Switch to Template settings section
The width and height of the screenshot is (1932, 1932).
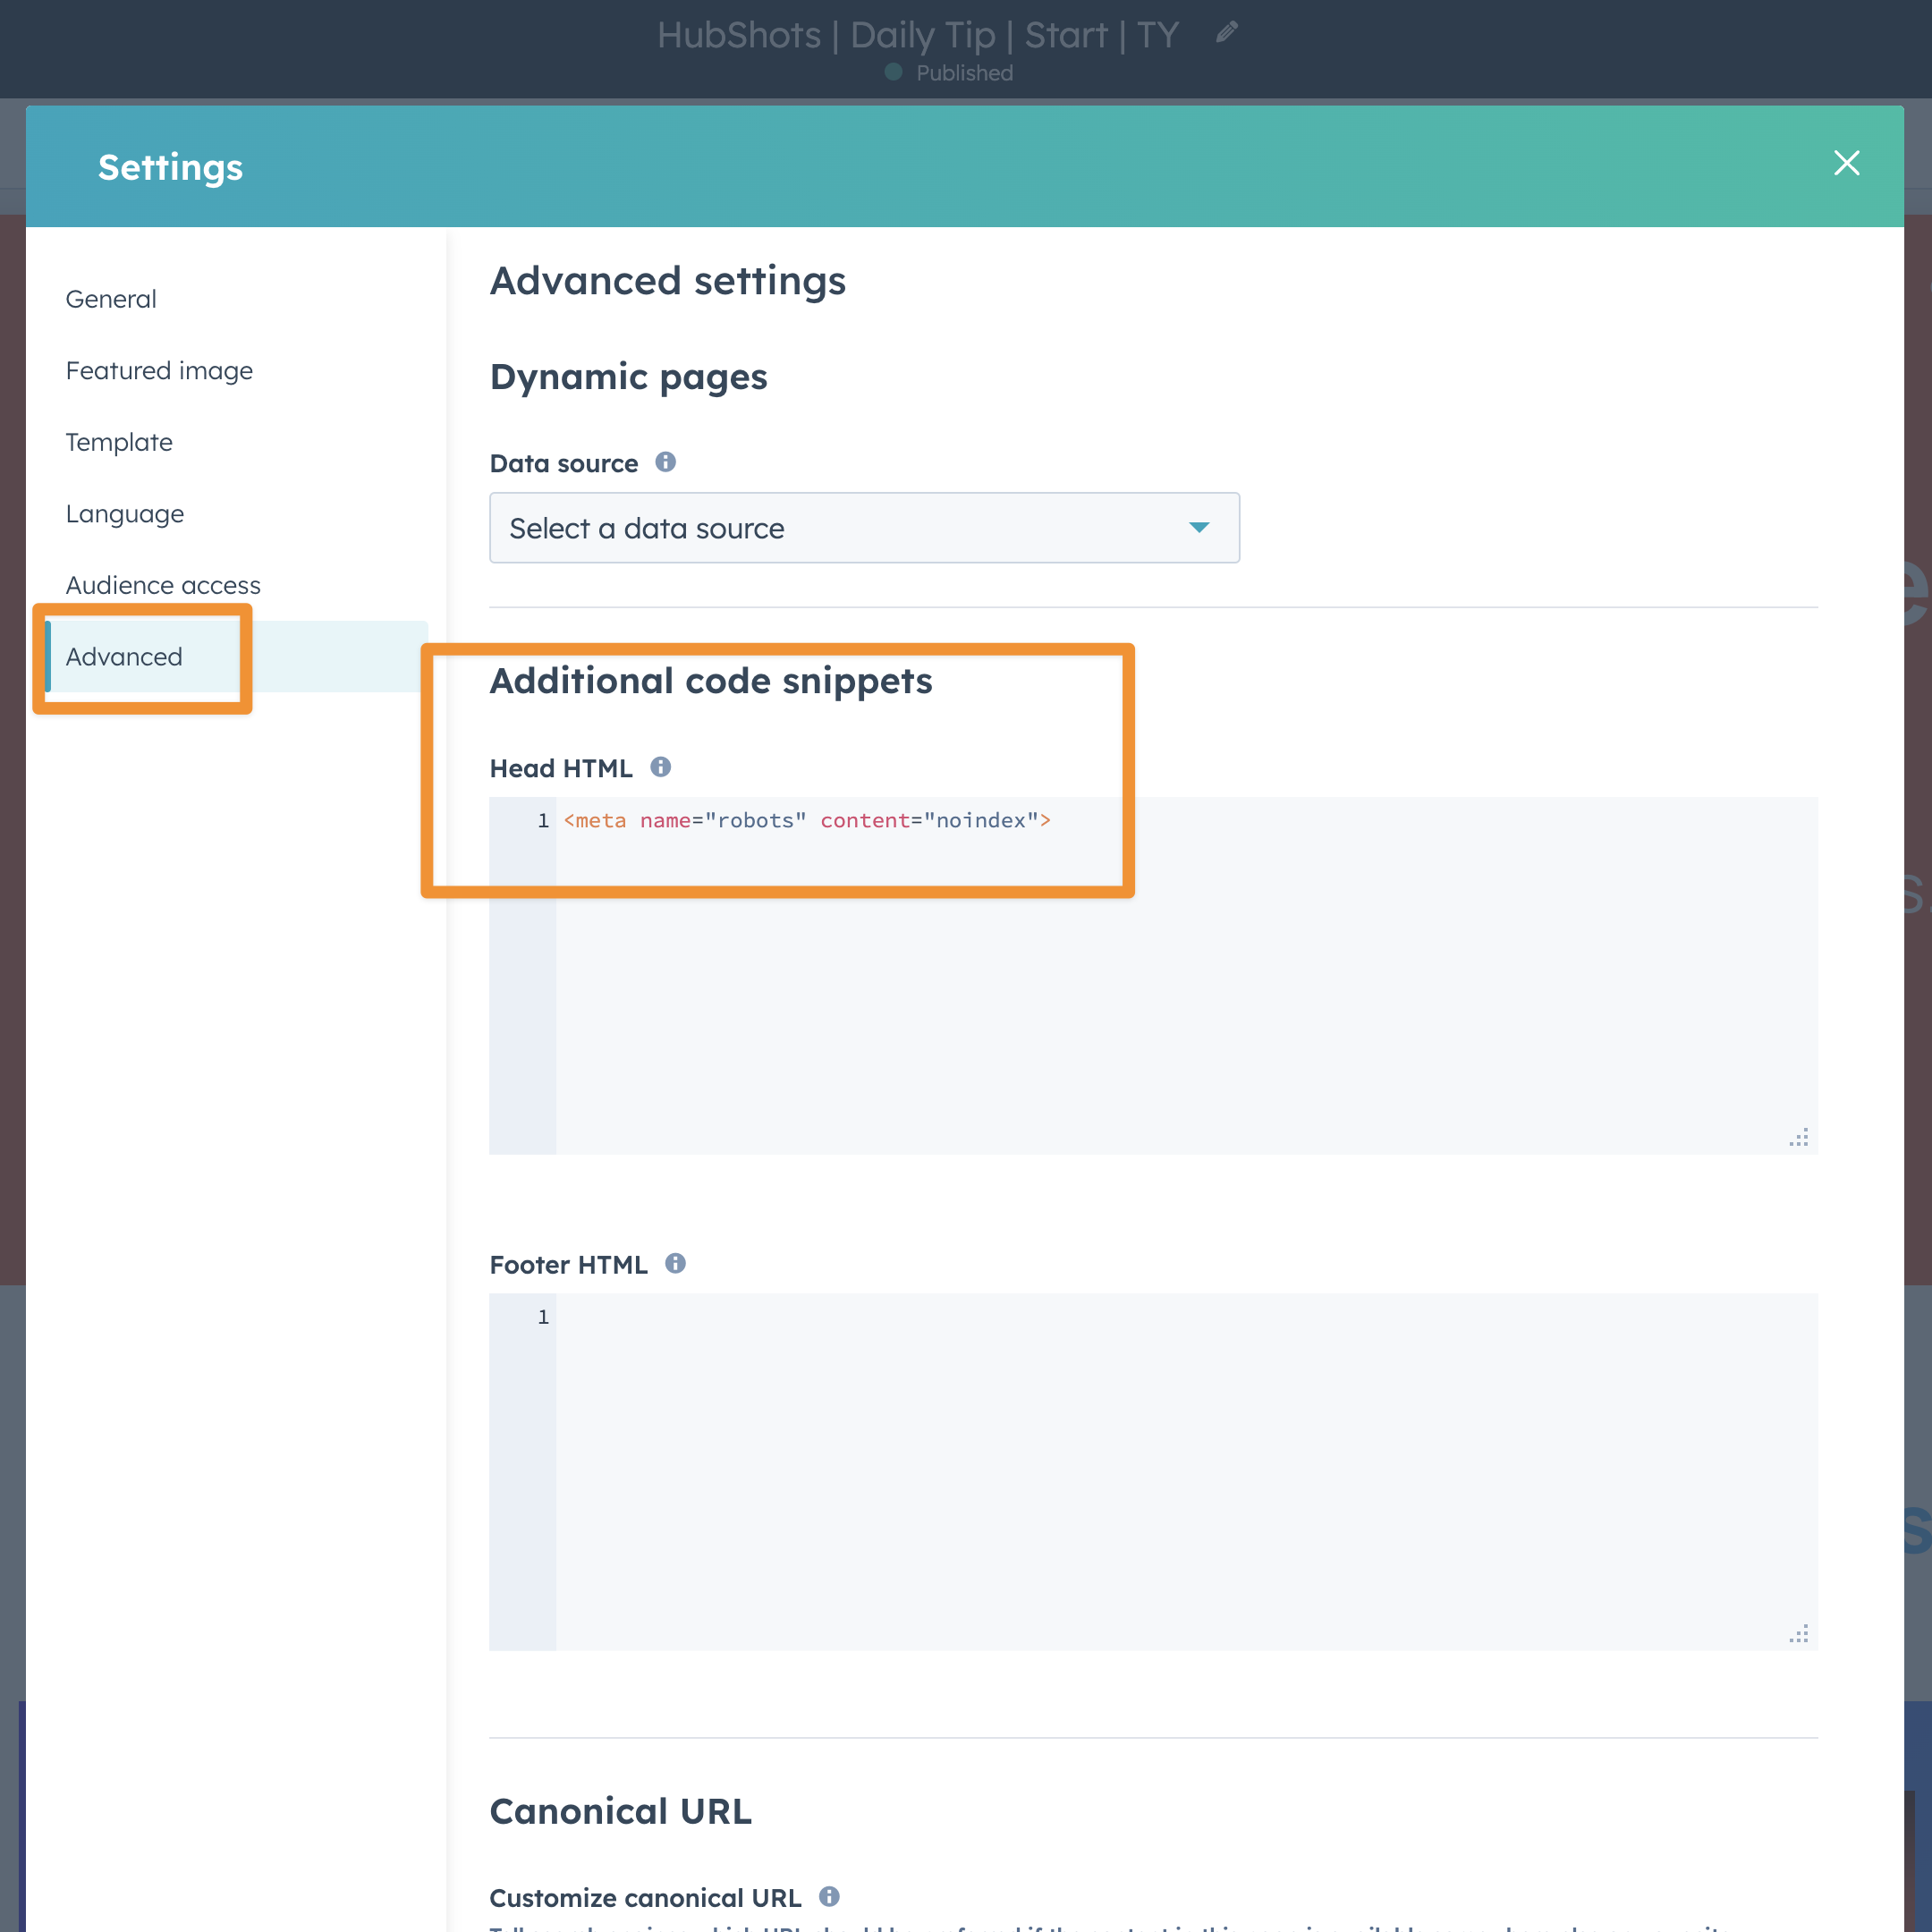point(119,442)
